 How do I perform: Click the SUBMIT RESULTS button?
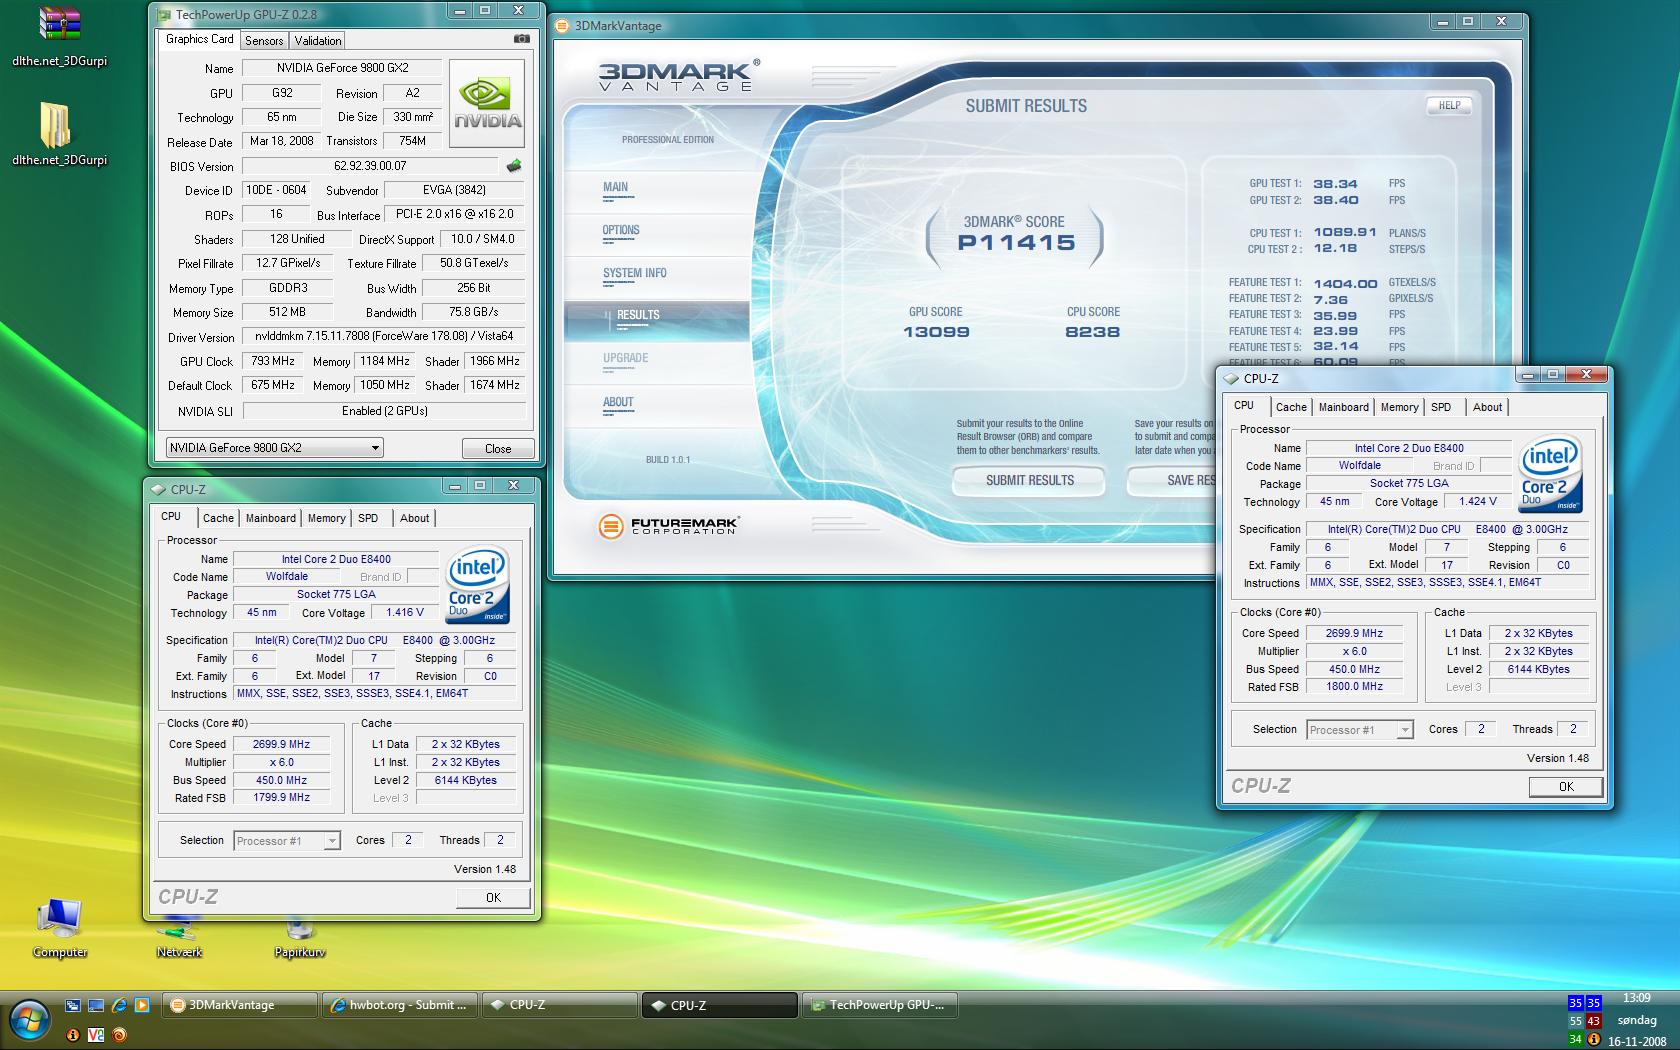pos(1029,481)
